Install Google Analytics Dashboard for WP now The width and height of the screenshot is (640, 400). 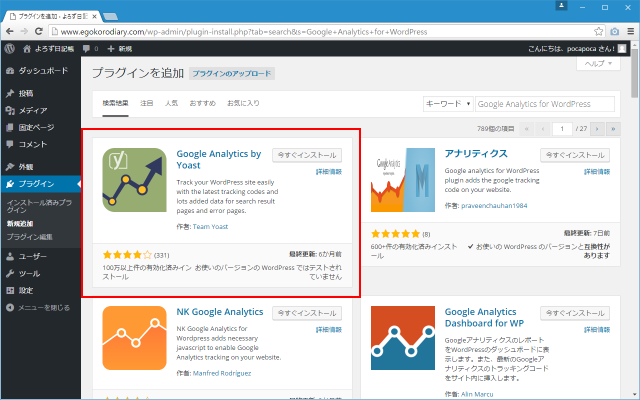(x=575, y=313)
